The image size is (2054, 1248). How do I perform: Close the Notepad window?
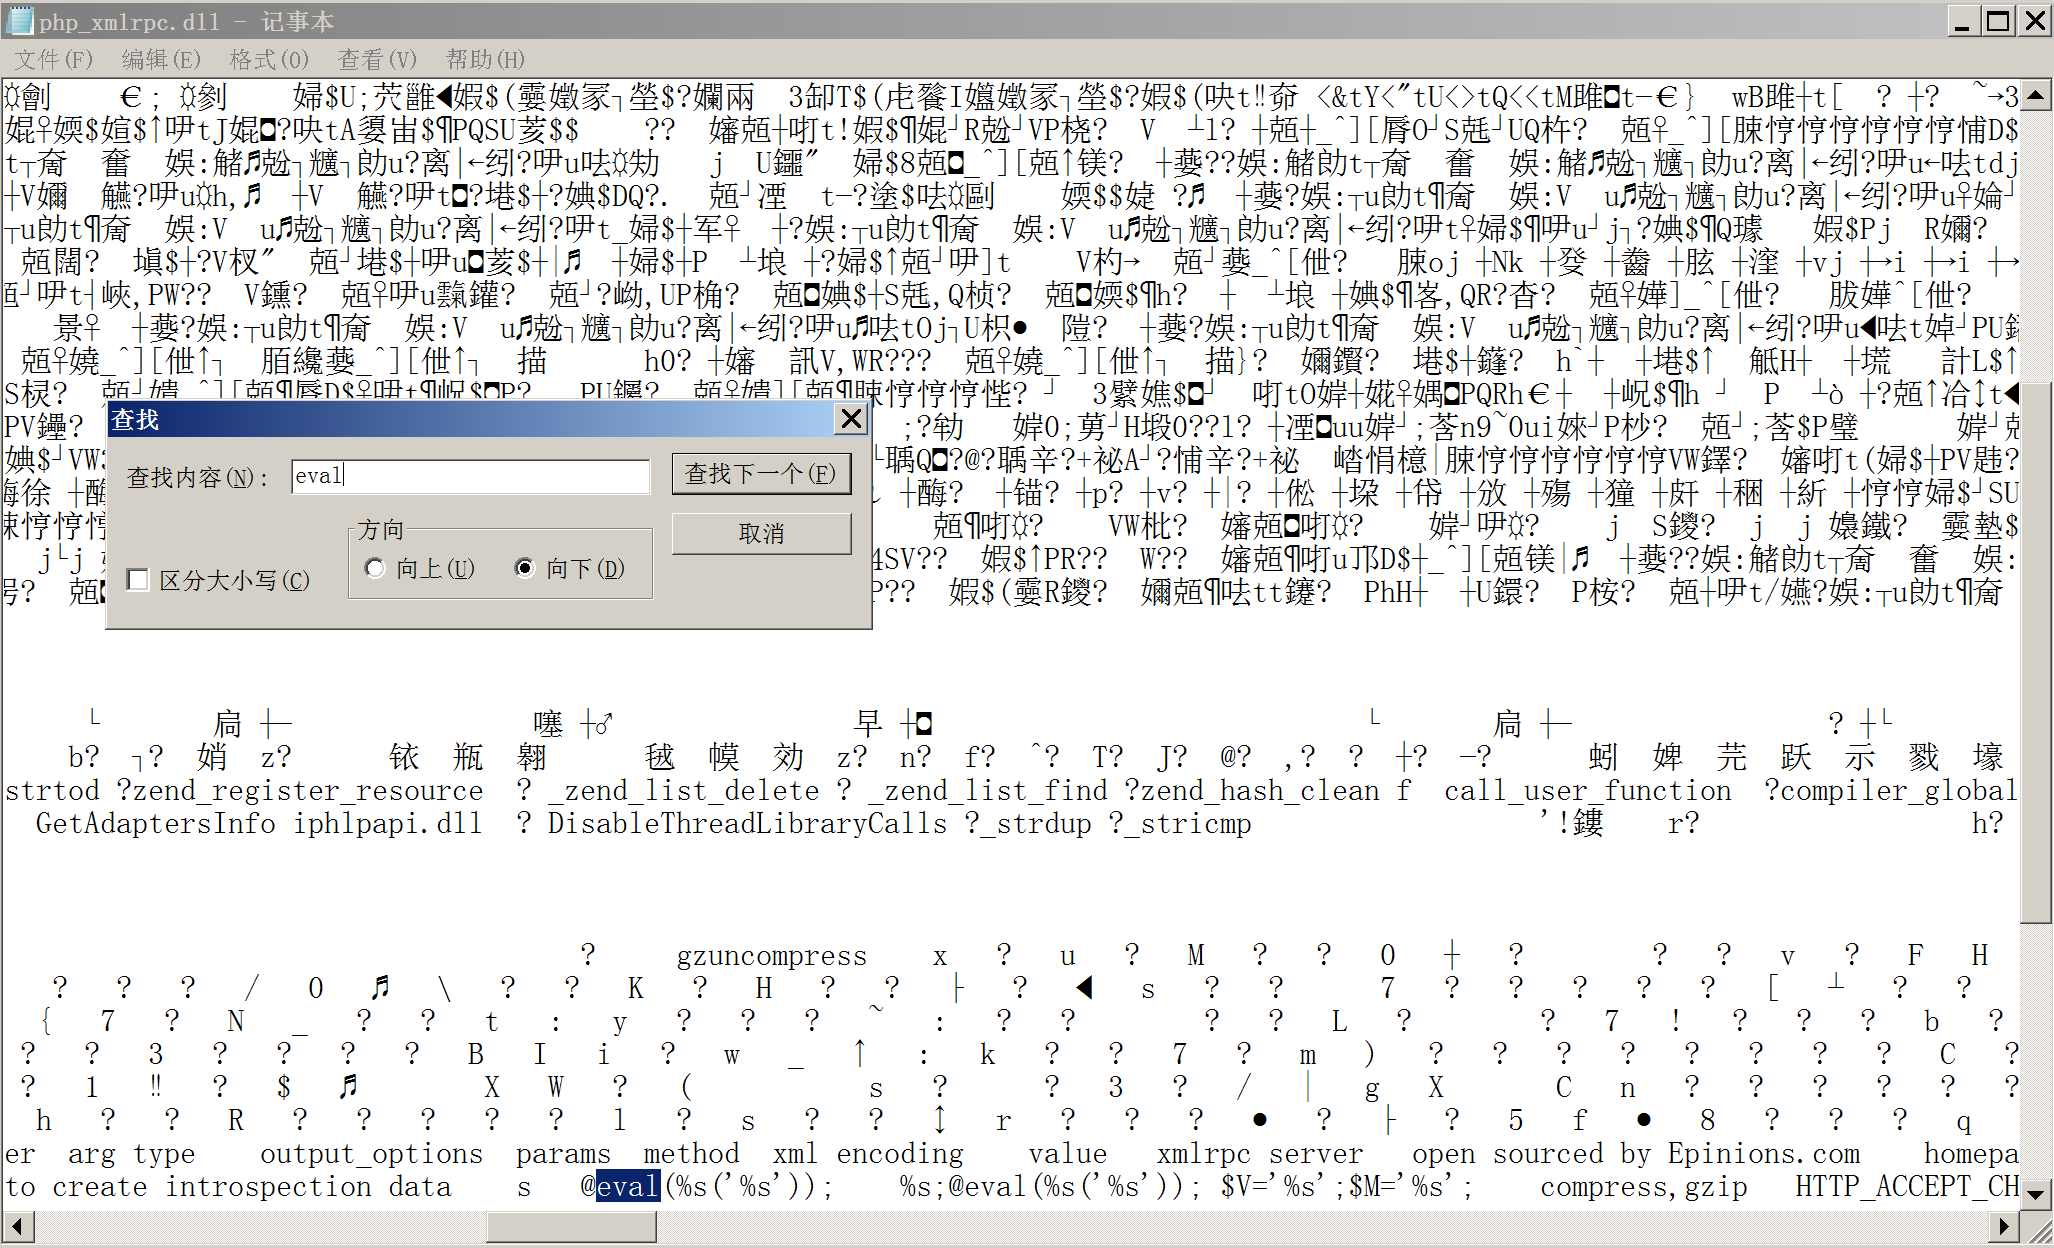(x=2035, y=21)
